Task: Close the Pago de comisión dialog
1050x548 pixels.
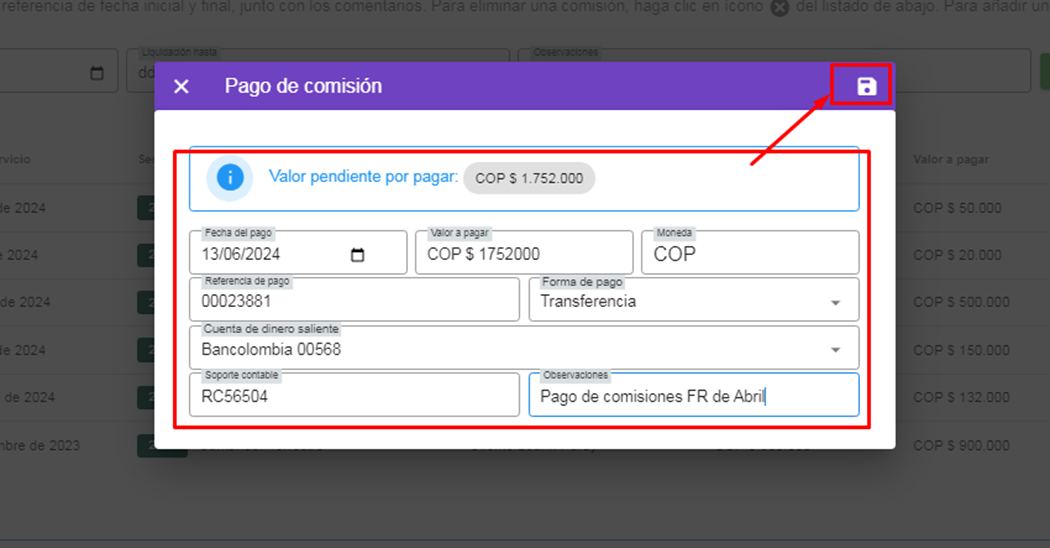Action: pos(181,87)
